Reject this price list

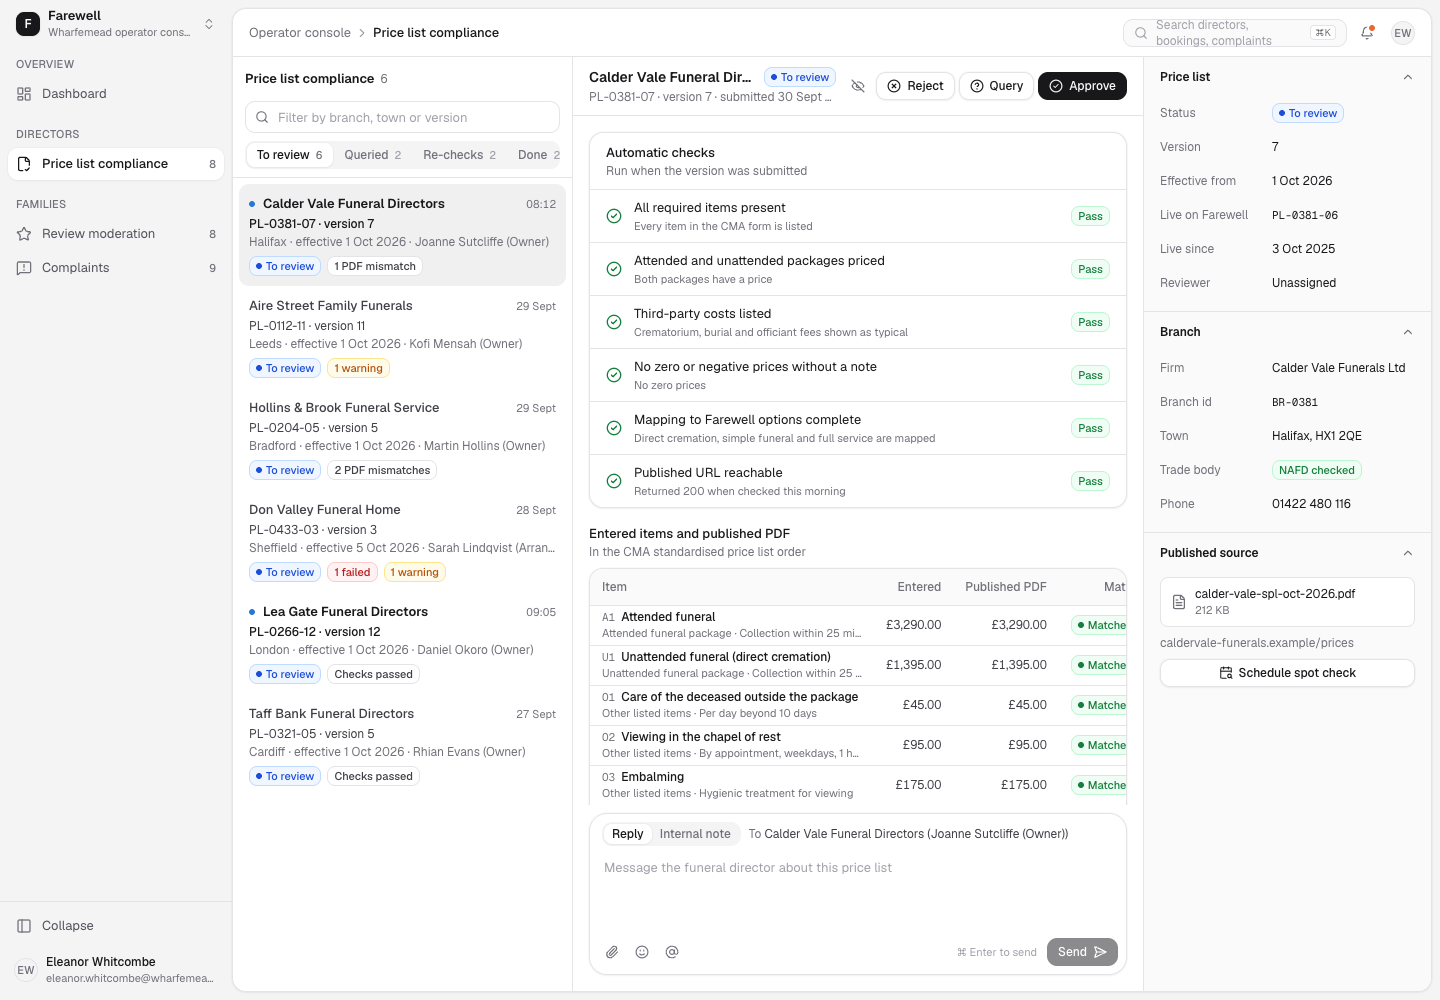click(915, 86)
